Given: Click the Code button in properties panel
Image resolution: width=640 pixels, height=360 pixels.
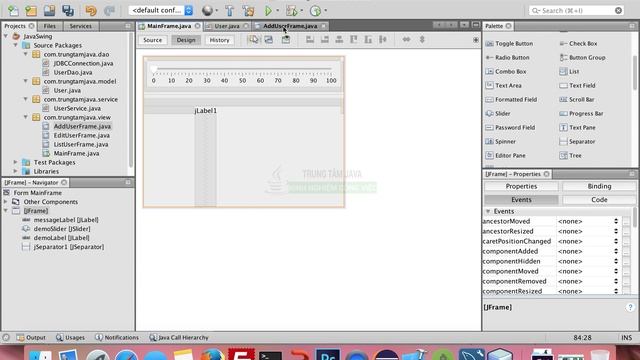Looking at the screenshot, I should [x=599, y=200].
